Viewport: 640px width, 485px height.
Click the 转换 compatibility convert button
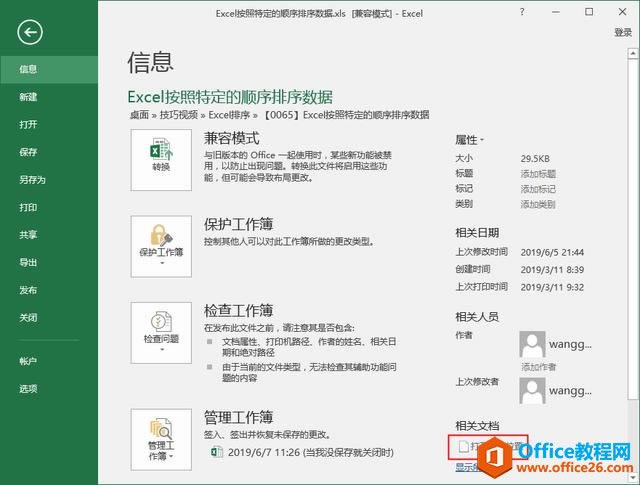(x=161, y=160)
